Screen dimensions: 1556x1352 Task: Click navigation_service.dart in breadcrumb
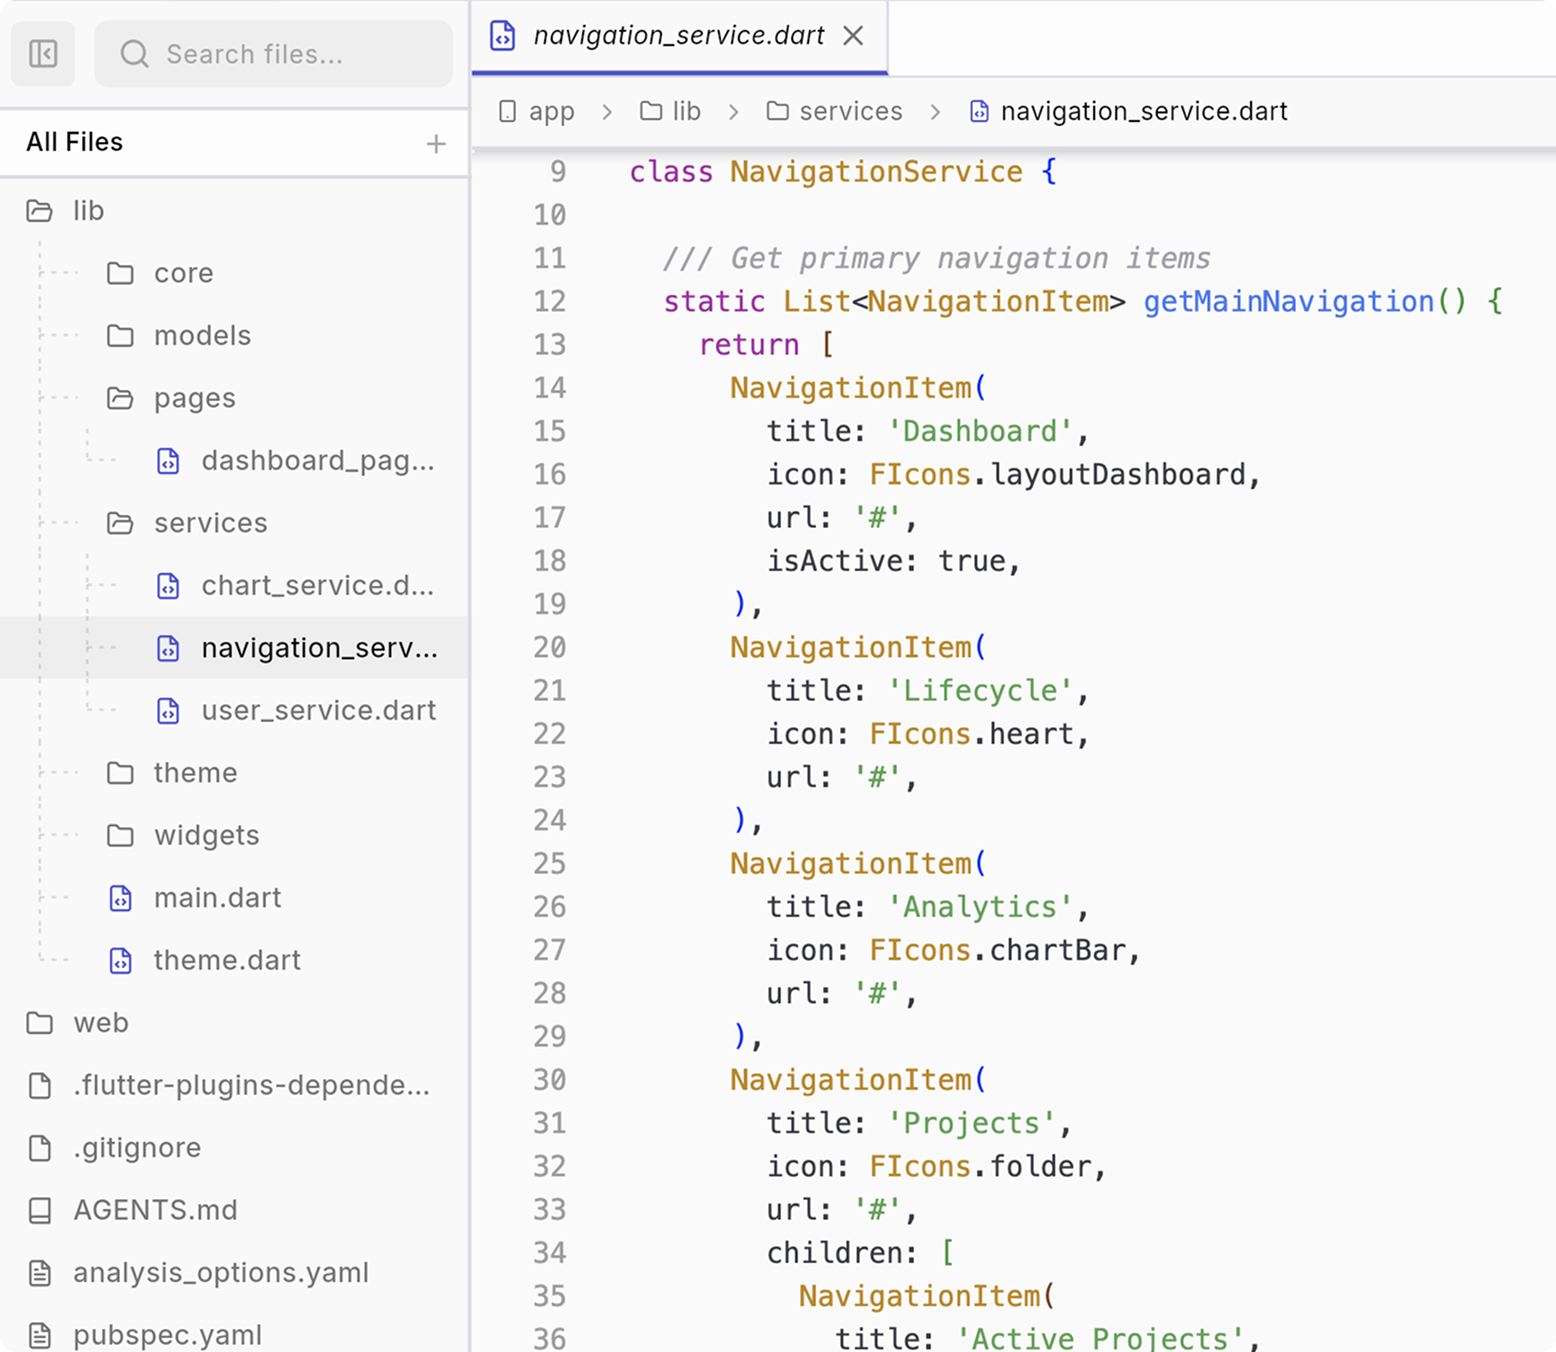1129,111
